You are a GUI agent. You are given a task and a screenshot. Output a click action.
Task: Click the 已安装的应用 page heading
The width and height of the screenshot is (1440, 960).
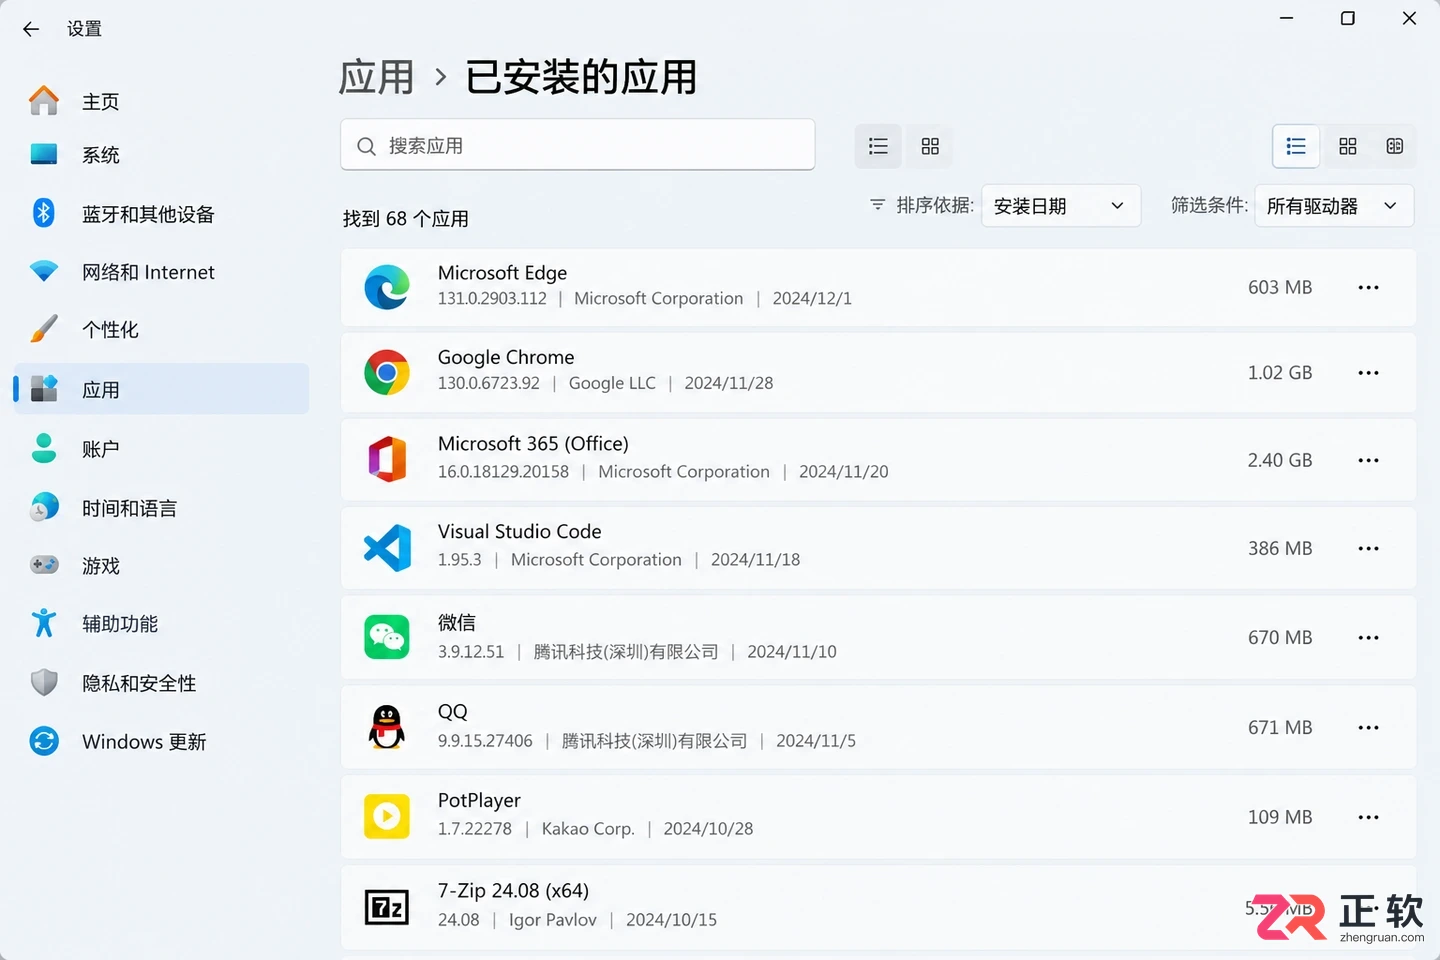click(581, 77)
